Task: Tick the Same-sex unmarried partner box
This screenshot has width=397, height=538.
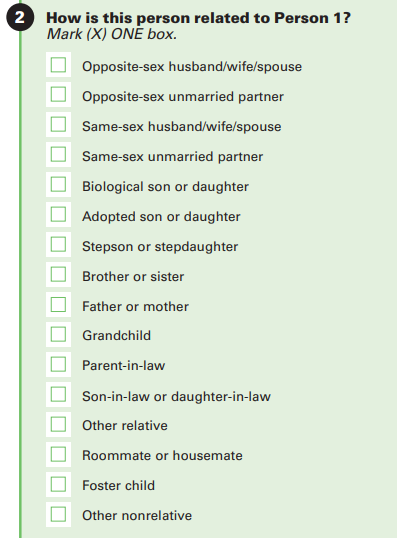Action: 58,154
